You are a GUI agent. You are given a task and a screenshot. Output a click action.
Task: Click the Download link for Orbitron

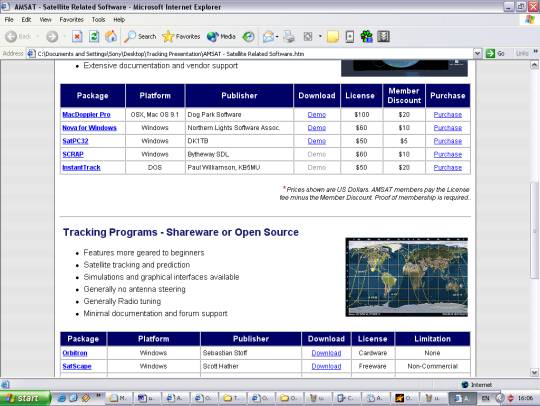[326, 353]
